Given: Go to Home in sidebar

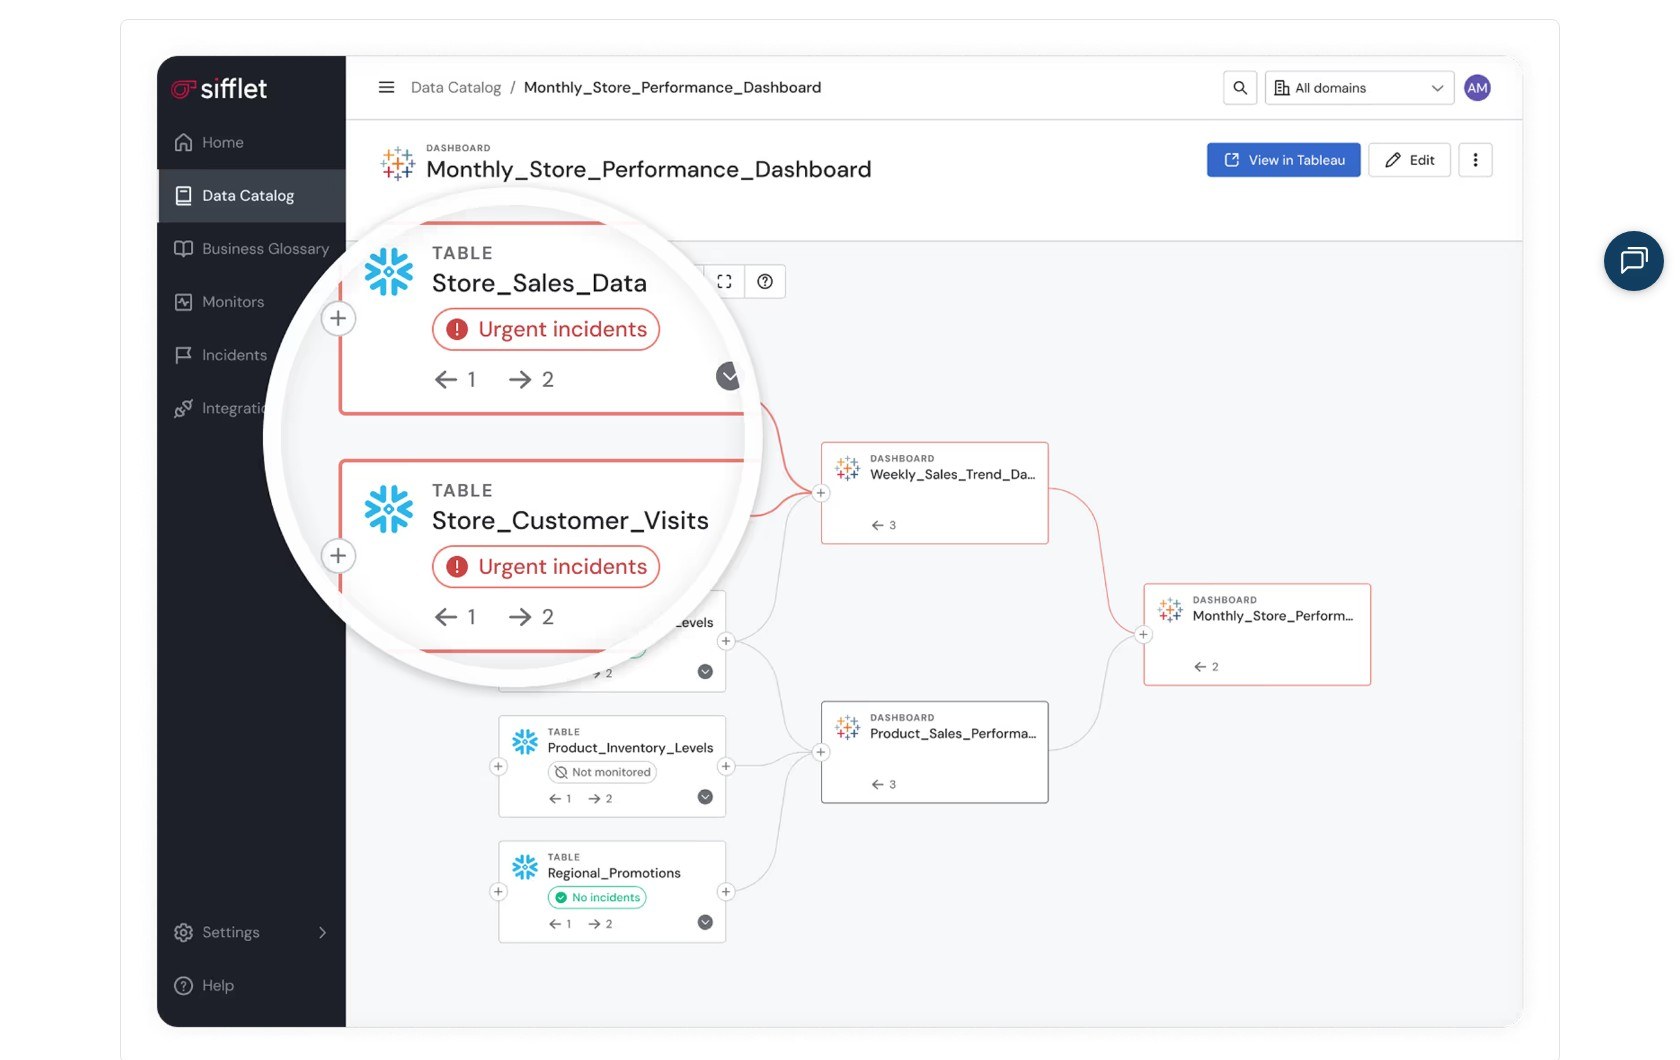Looking at the screenshot, I should point(251,142).
